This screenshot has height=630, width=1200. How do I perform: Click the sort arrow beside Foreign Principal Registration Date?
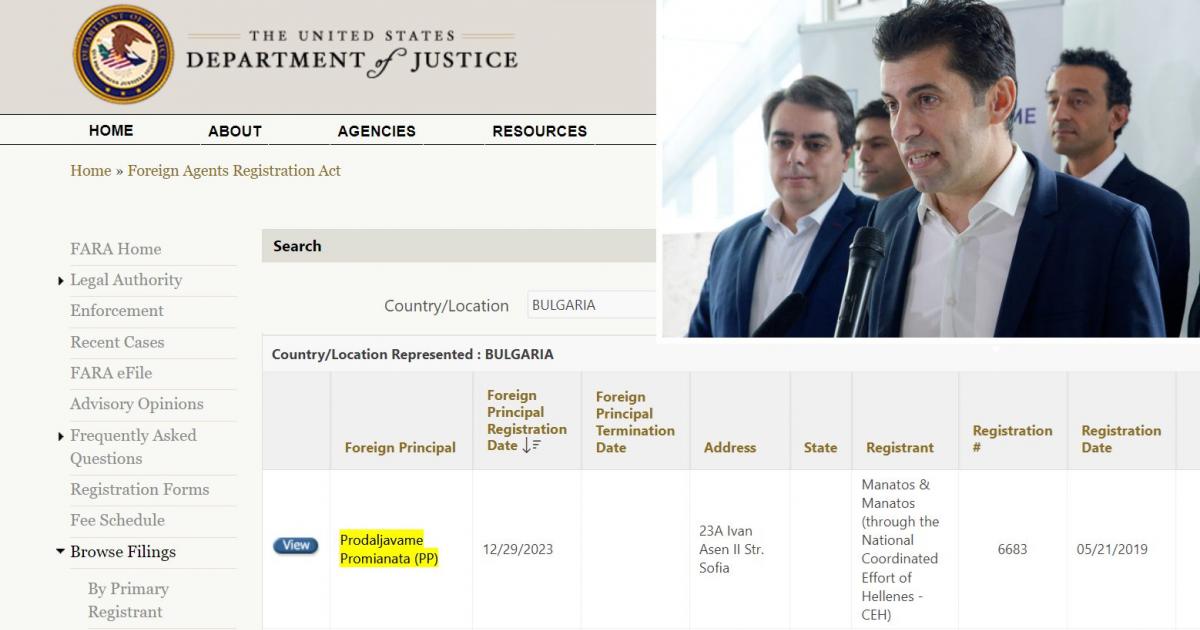tap(531, 446)
